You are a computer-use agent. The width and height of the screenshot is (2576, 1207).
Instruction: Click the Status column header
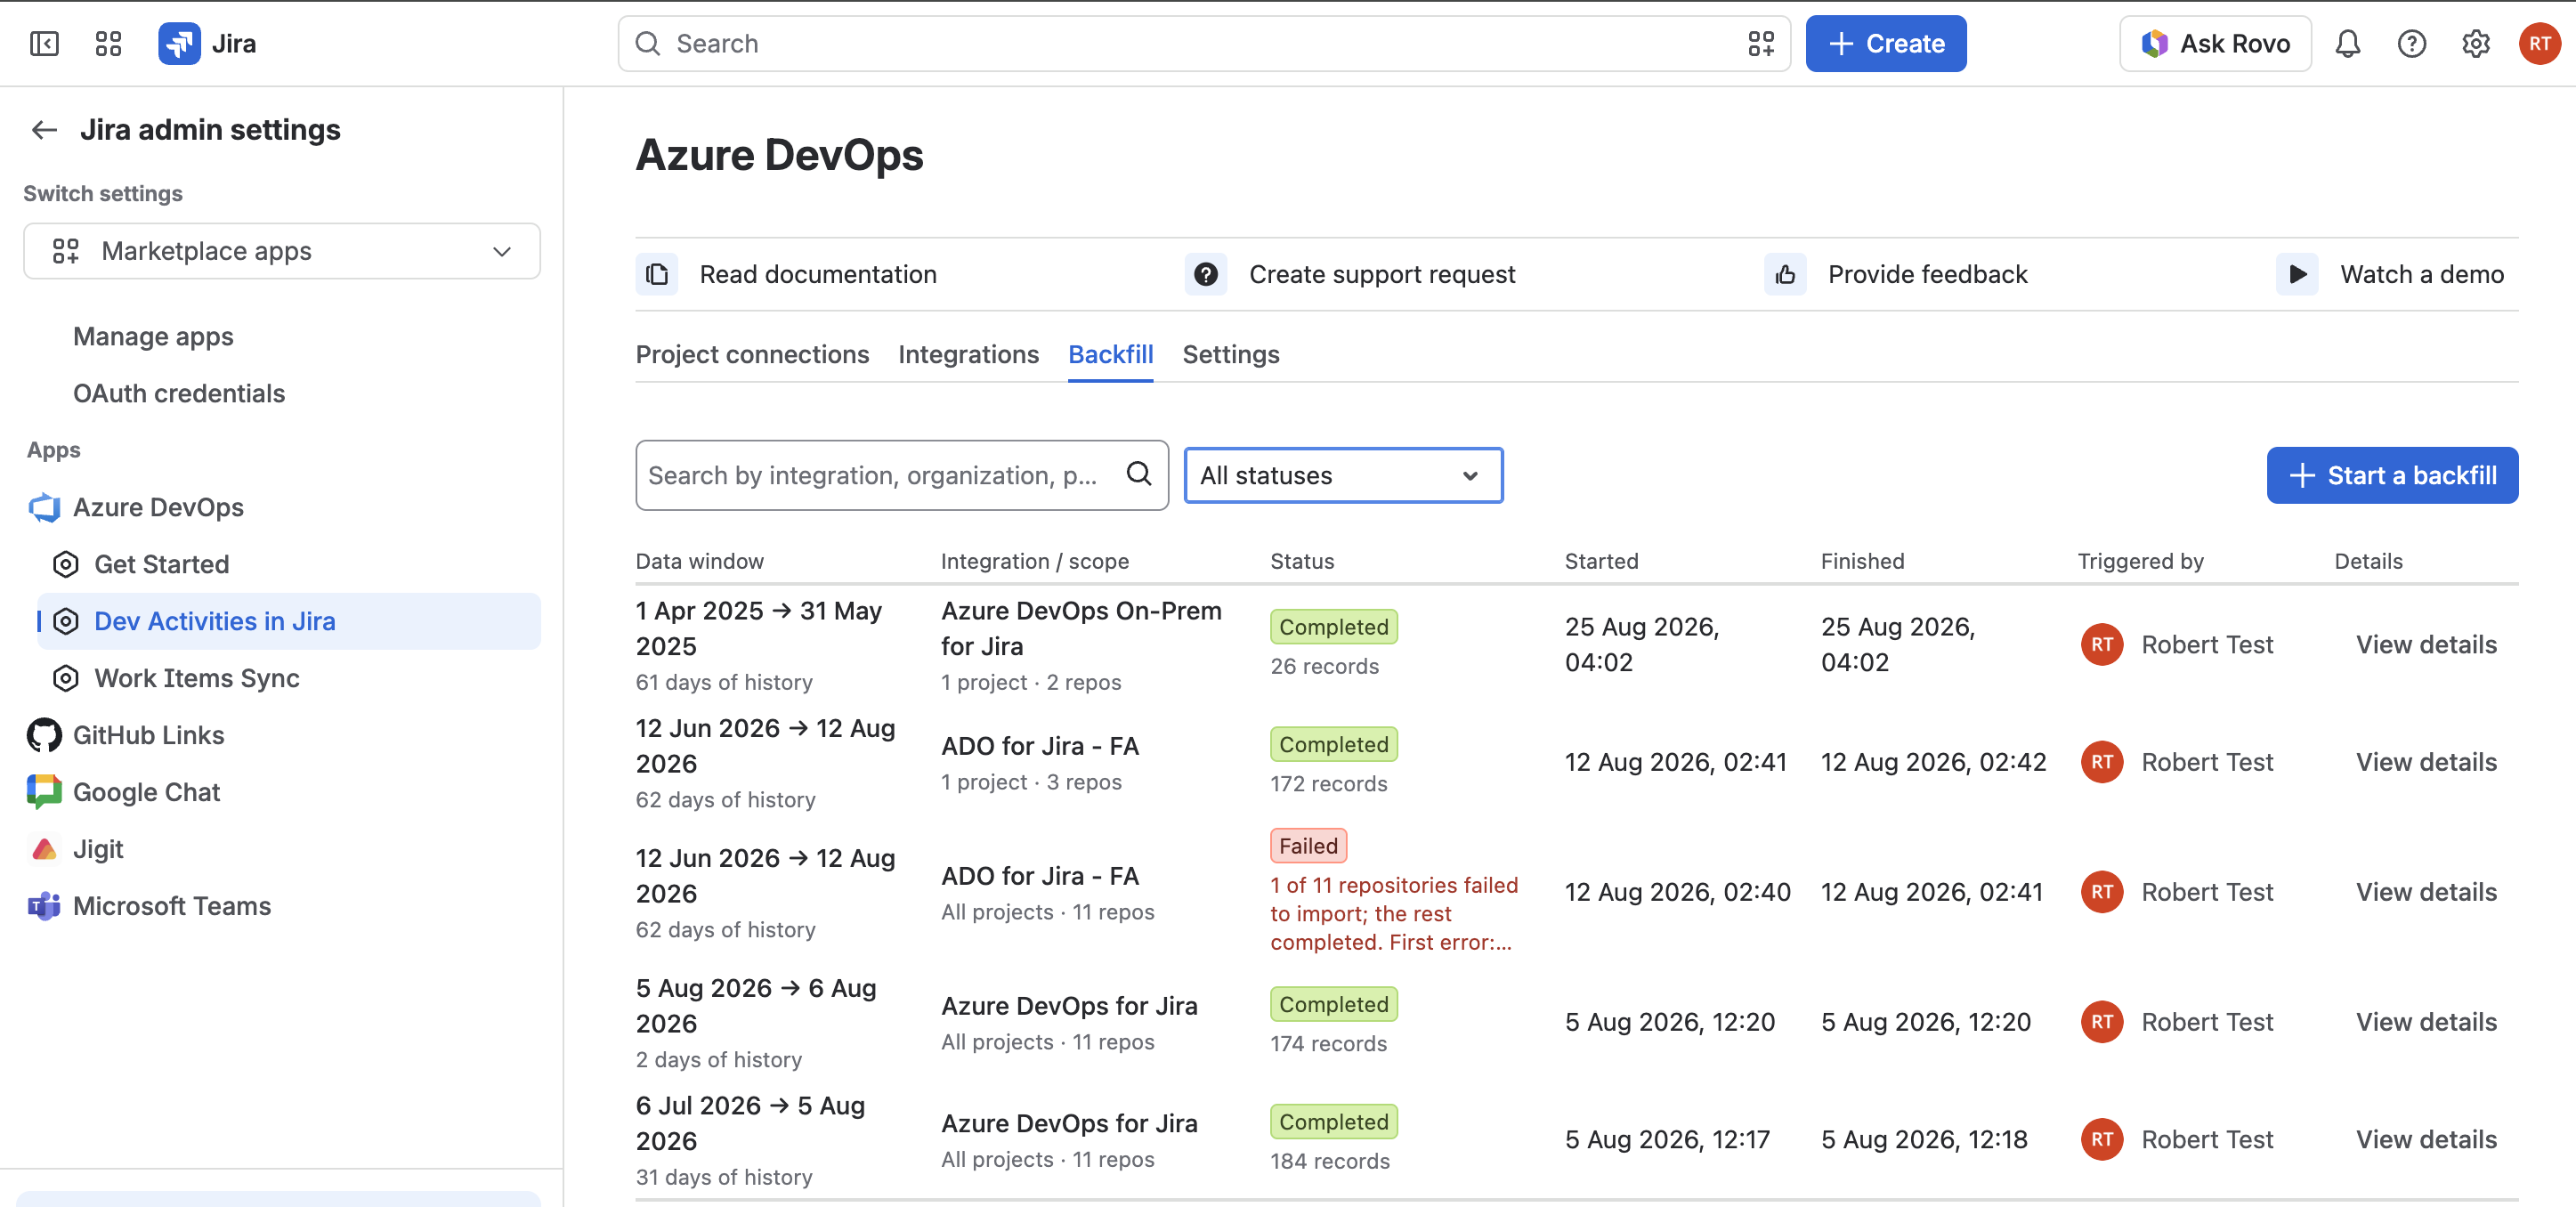[x=1301, y=562]
